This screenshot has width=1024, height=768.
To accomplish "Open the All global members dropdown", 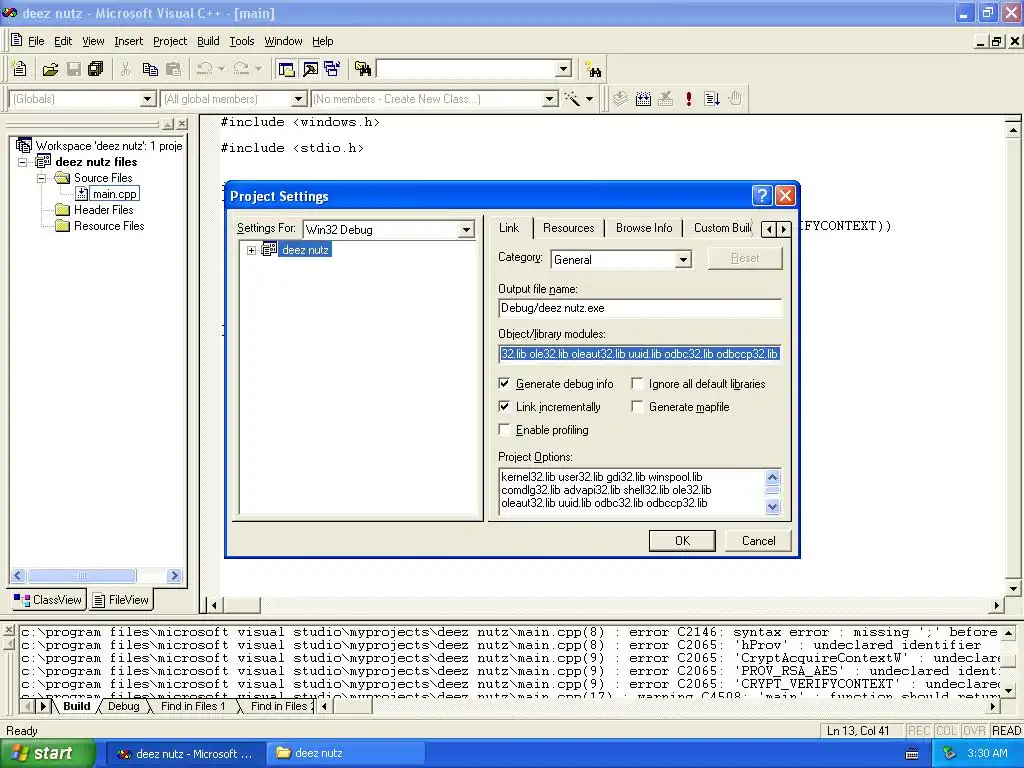I will pyautogui.click(x=298, y=99).
